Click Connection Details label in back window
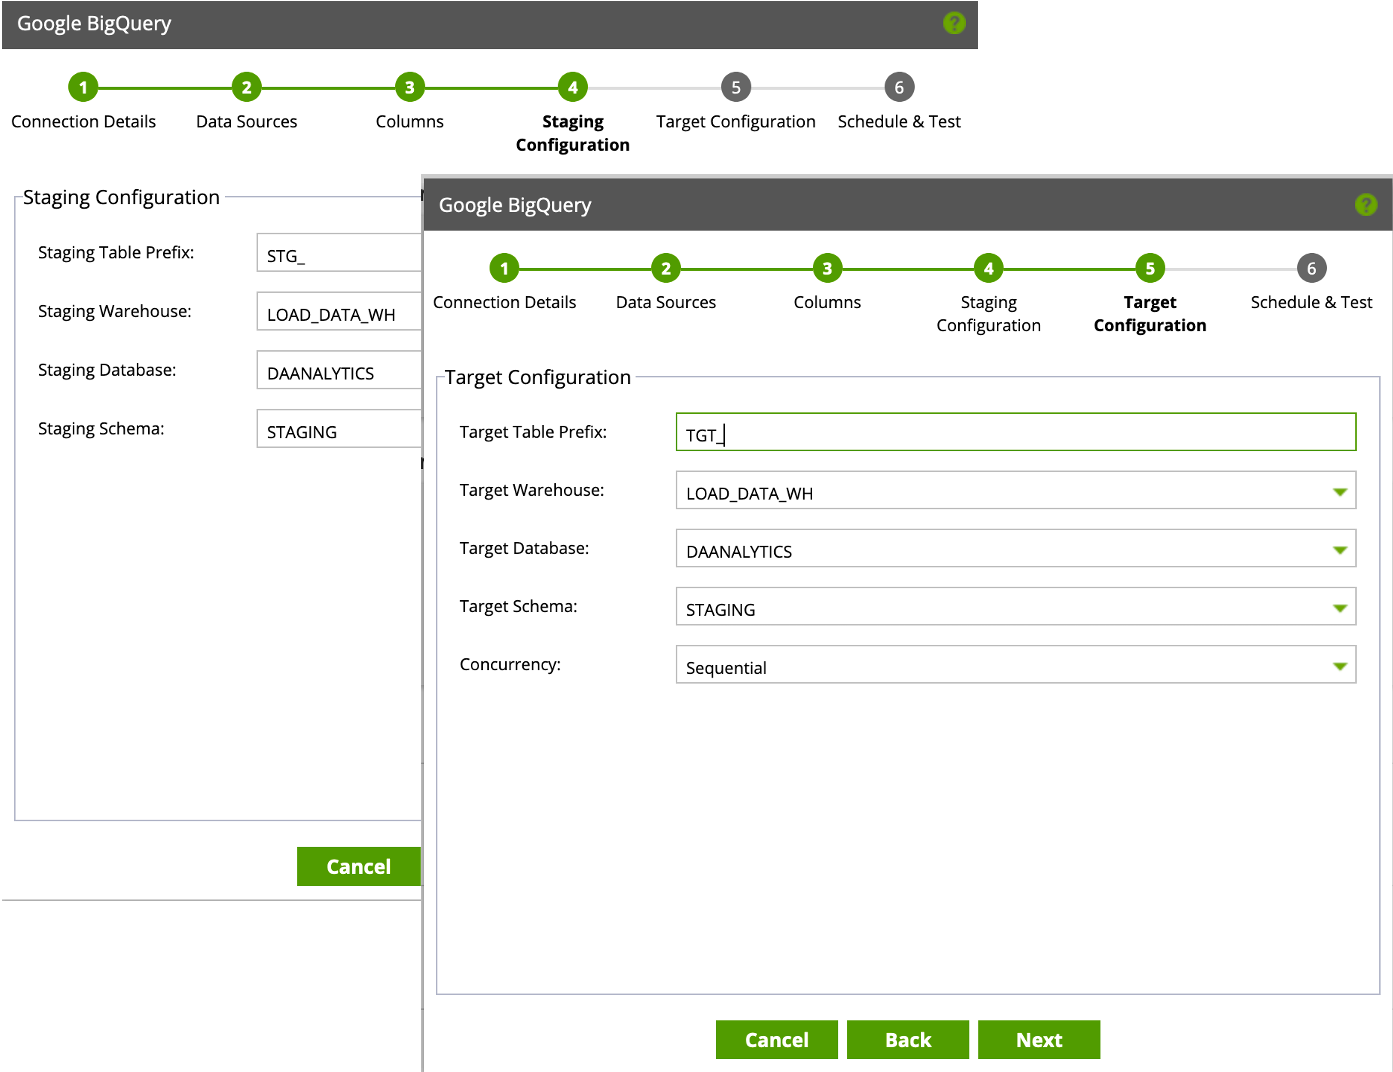Viewport: 1393px width, 1072px height. pyautogui.click(x=83, y=121)
